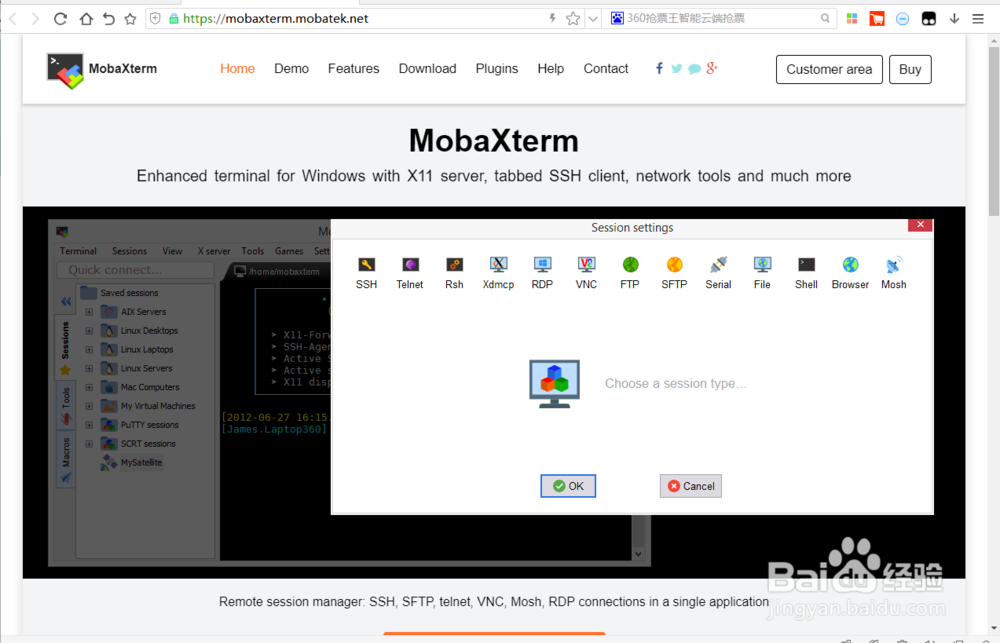Image resolution: width=1000 pixels, height=643 pixels.
Task: Expand the Mac Computers folder
Action: [89, 387]
